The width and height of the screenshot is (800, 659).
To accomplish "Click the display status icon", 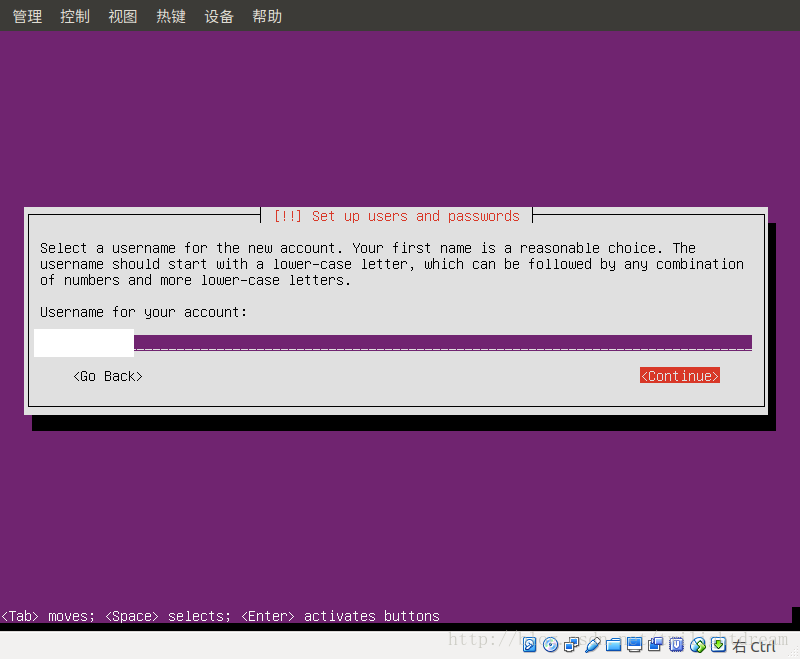I will tap(634, 644).
